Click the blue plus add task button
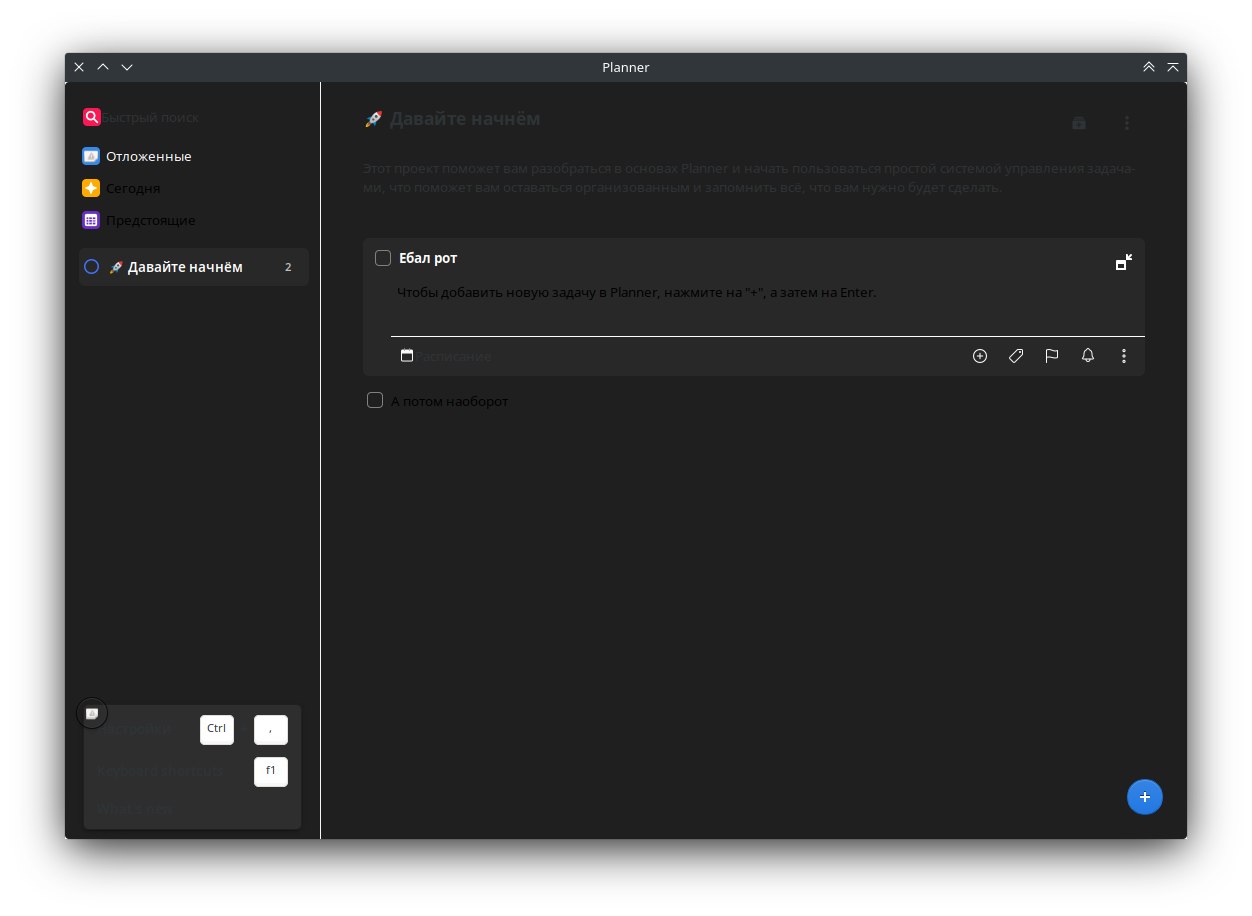Viewport: 1252px width, 916px height. tap(1145, 797)
